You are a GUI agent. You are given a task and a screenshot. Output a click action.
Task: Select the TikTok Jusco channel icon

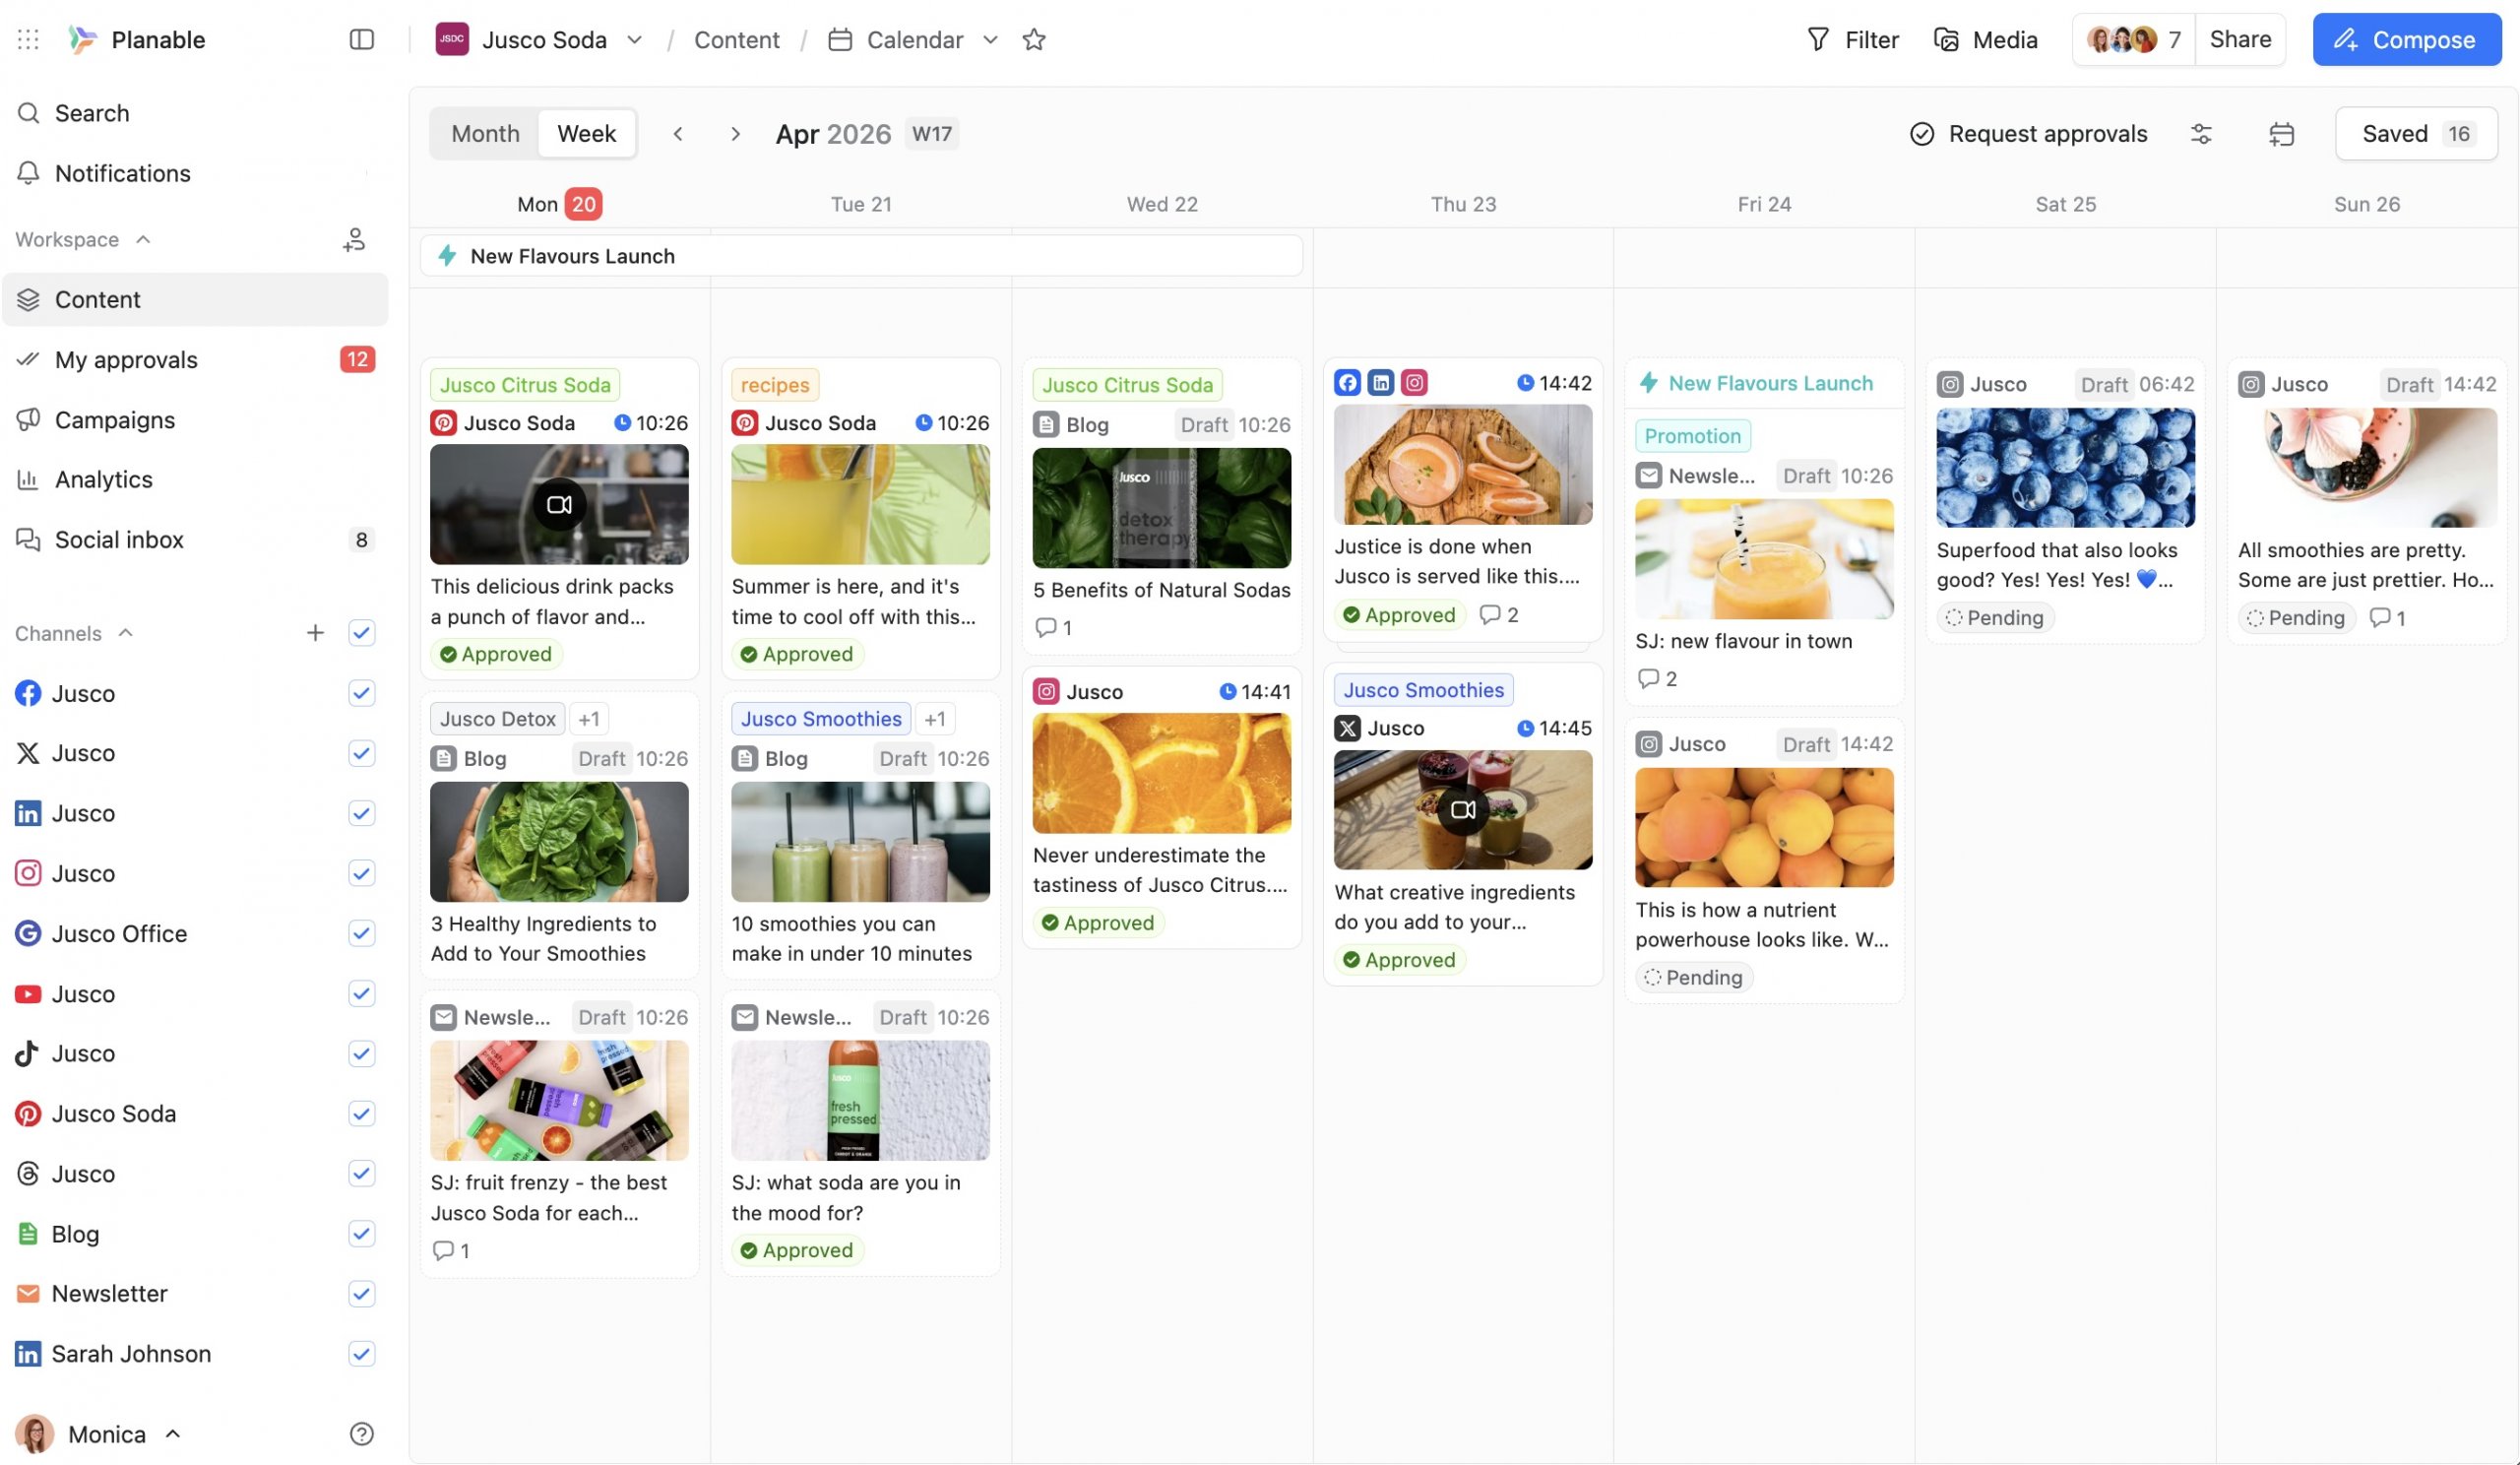[28, 1053]
